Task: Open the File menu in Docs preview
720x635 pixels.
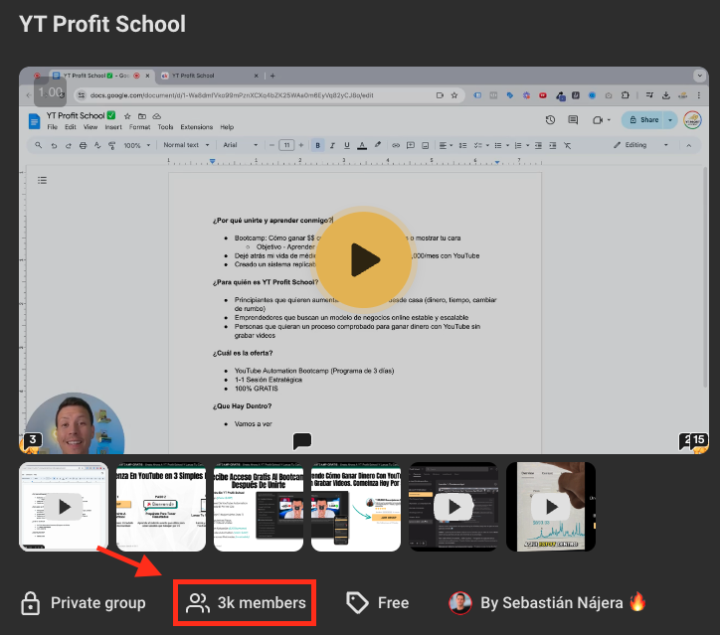Action: point(52,127)
